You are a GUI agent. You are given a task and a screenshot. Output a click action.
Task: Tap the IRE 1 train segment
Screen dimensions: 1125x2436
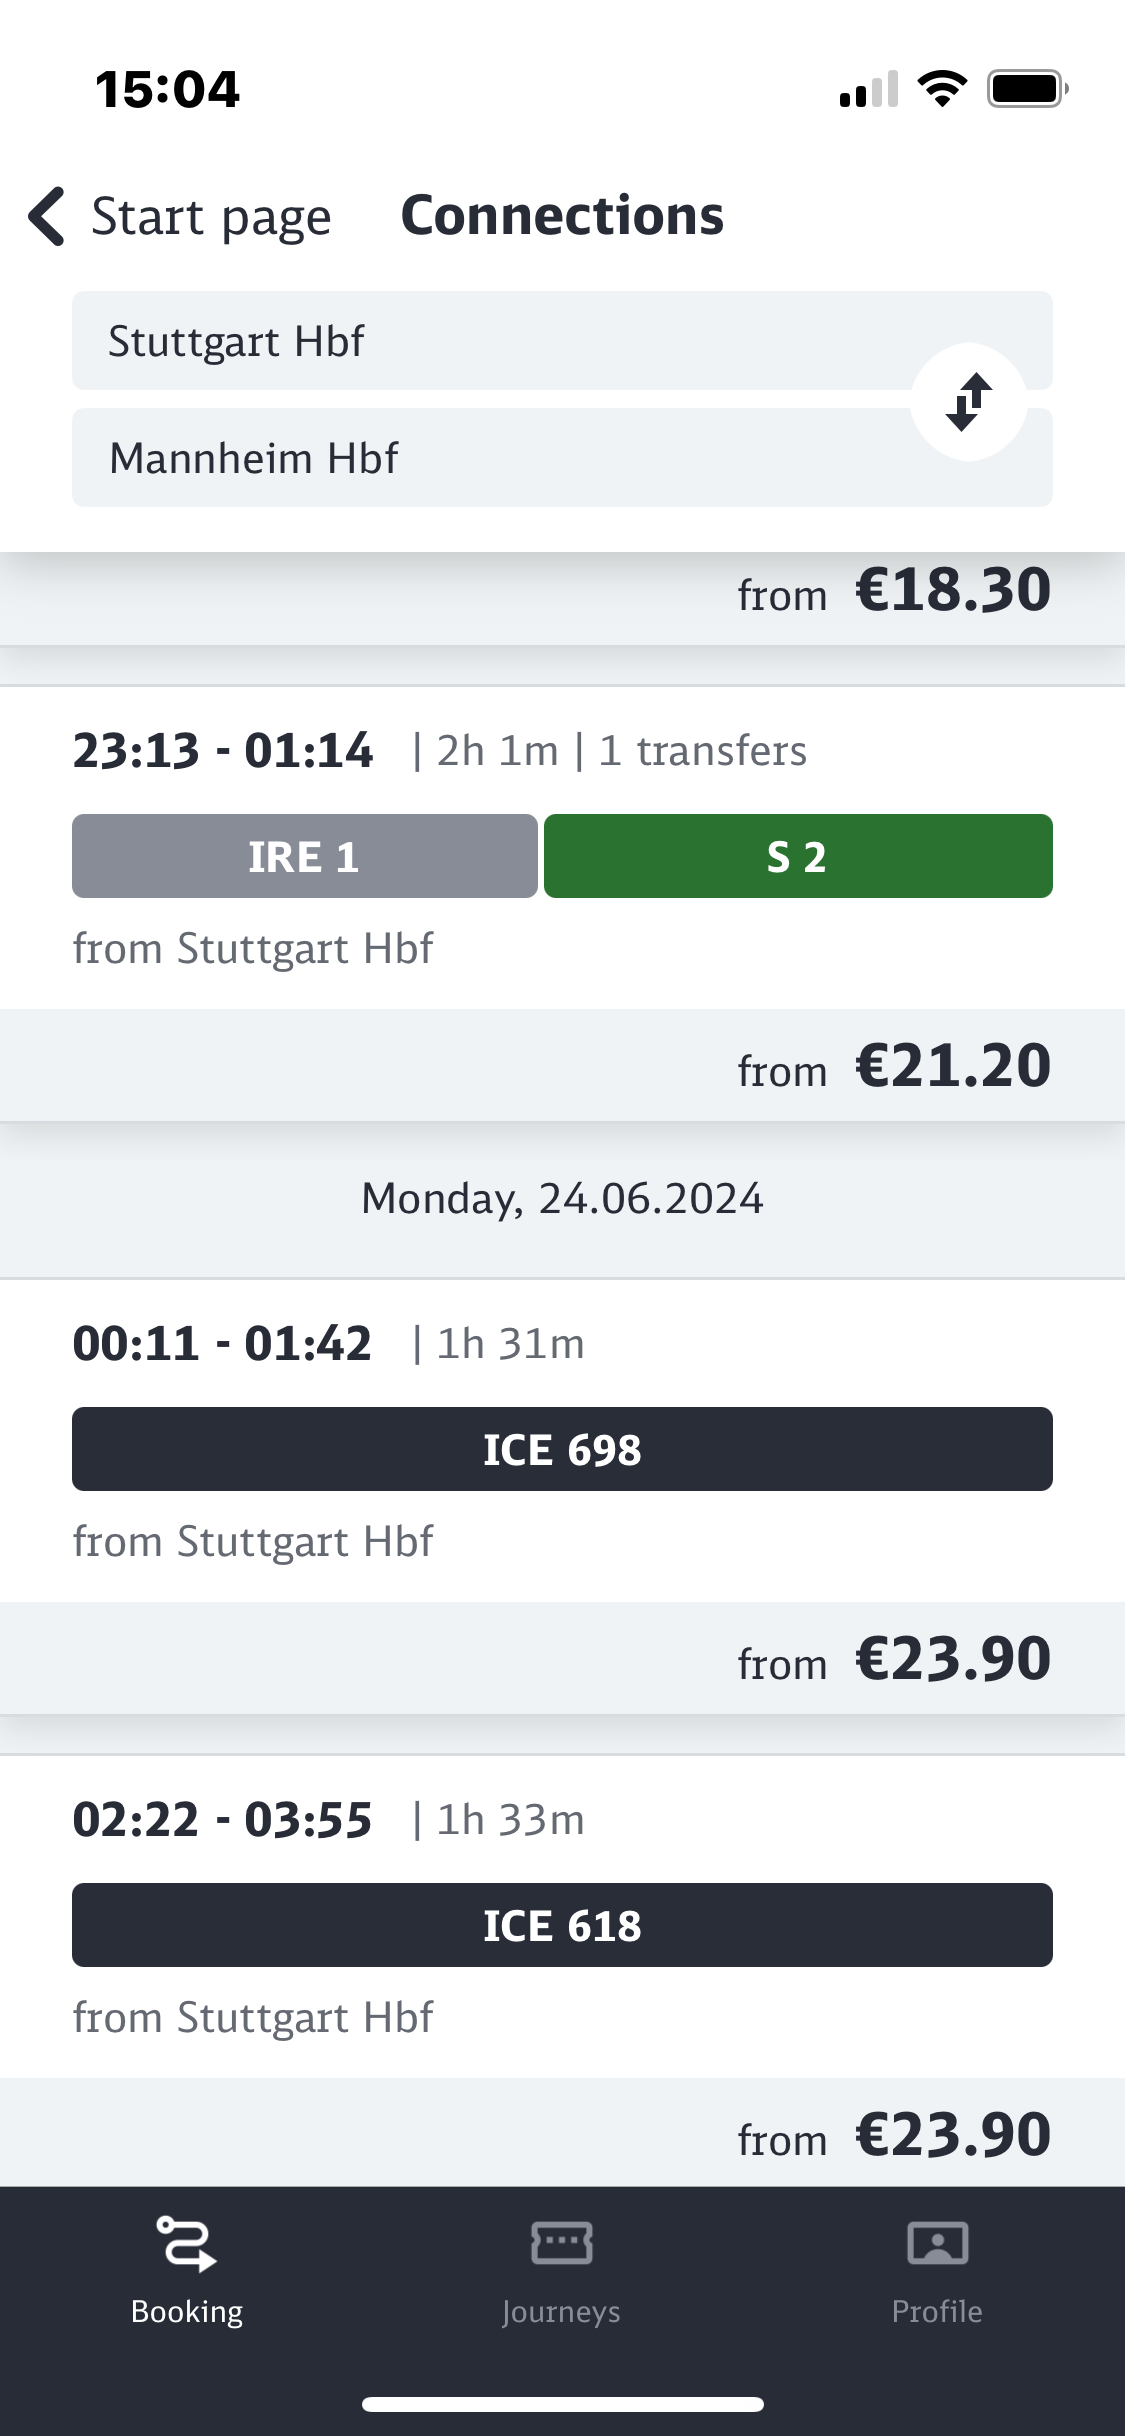[304, 856]
